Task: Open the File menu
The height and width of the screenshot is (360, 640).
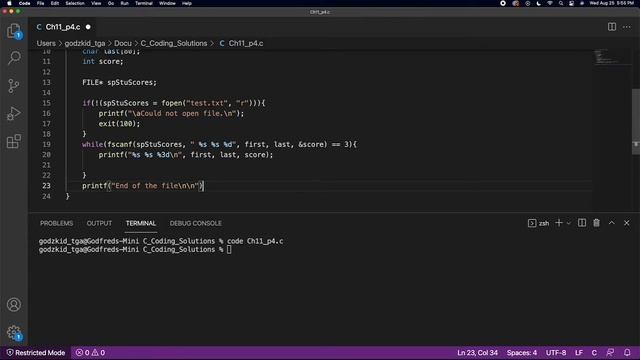Action: click(x=40, y=3)
